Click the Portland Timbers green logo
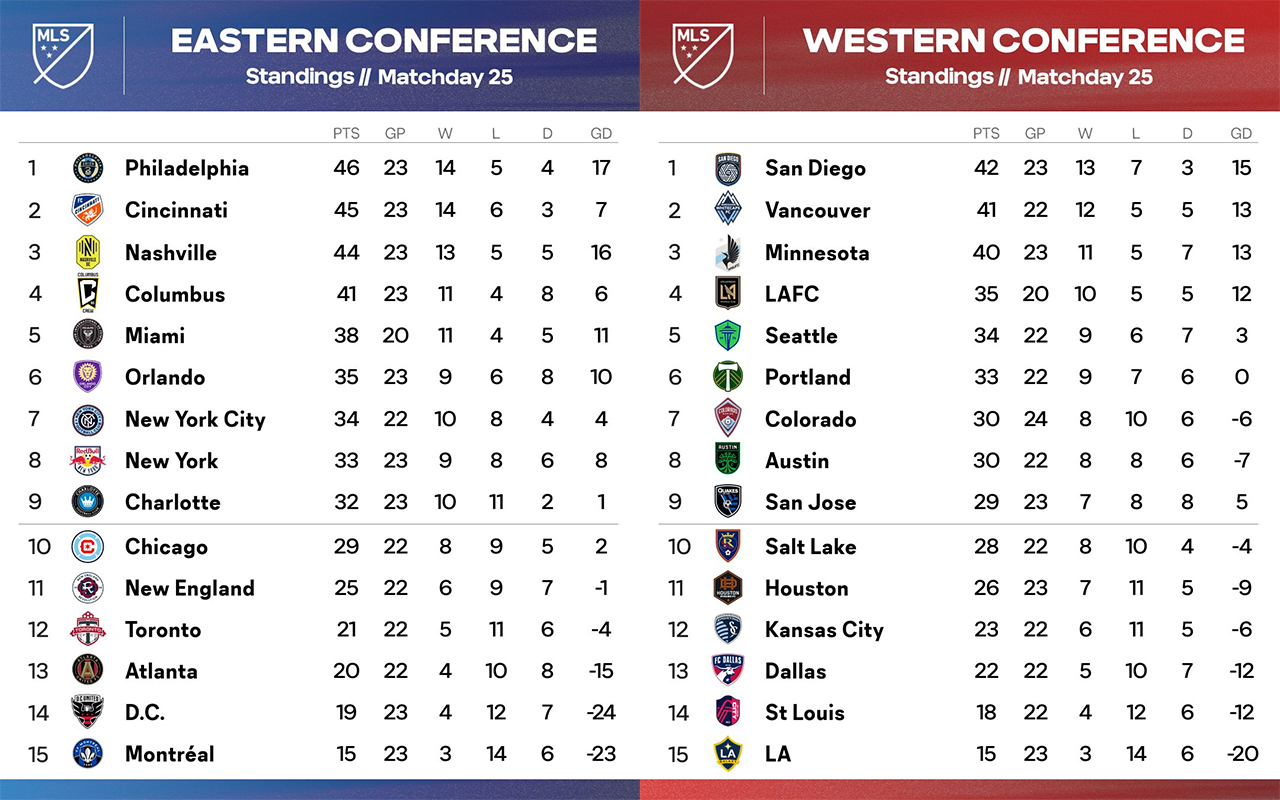 click(x=728, y=377)
